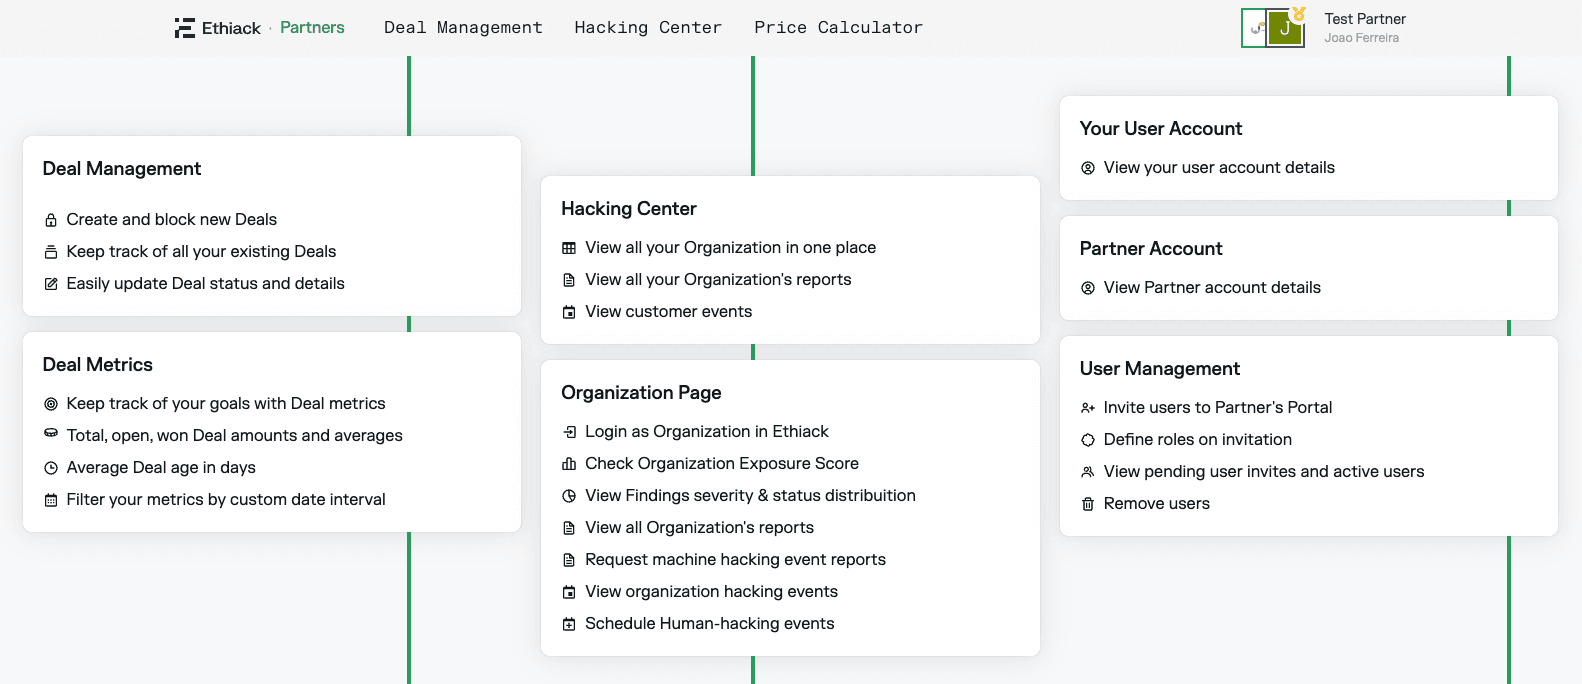
Task: Click 'Define roles on invitation' text
Action: coord(1198,440)
